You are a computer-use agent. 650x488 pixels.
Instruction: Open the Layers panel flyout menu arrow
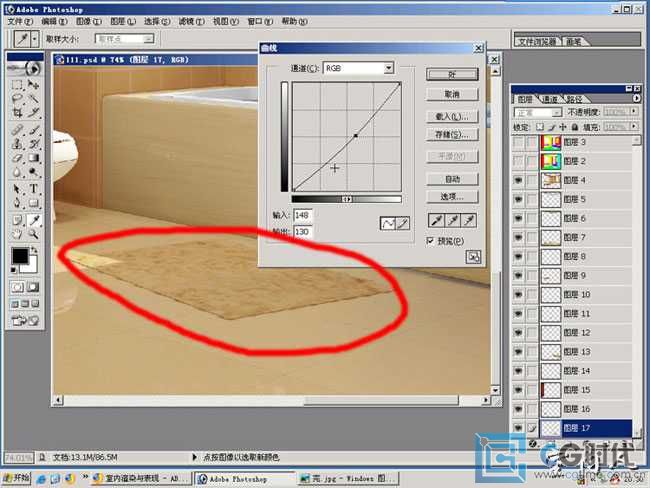[x=637, y=98]
